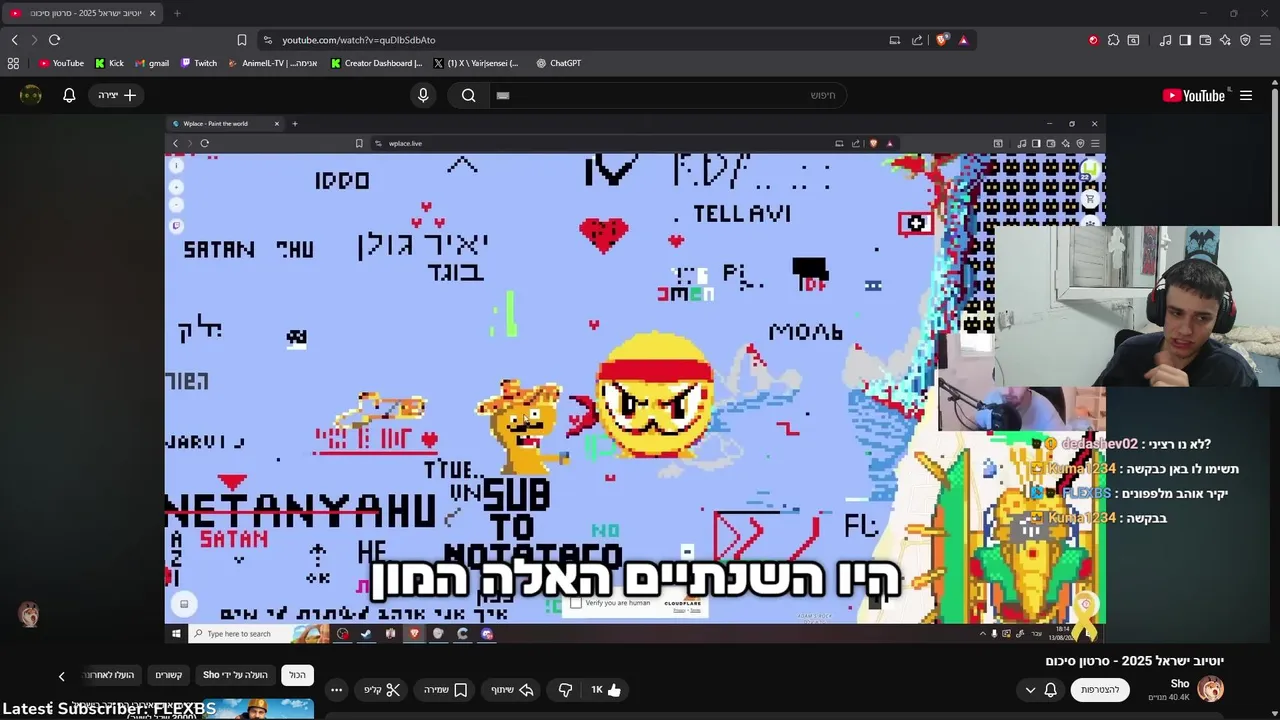Screen dimensions: 1280x720
Task: View site information icon beside URL
Action: click(266, 40)
